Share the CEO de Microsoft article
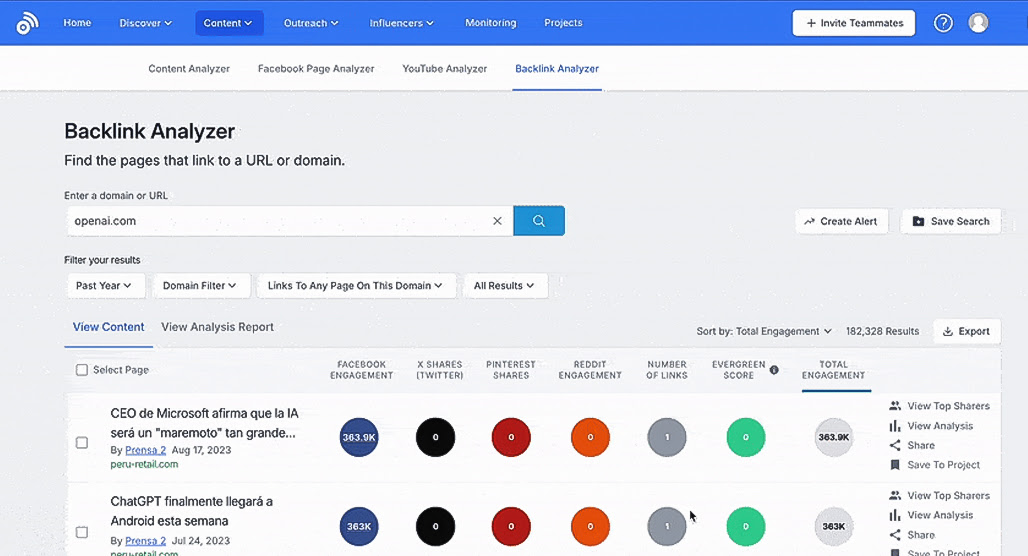 [x=912, y=445]
